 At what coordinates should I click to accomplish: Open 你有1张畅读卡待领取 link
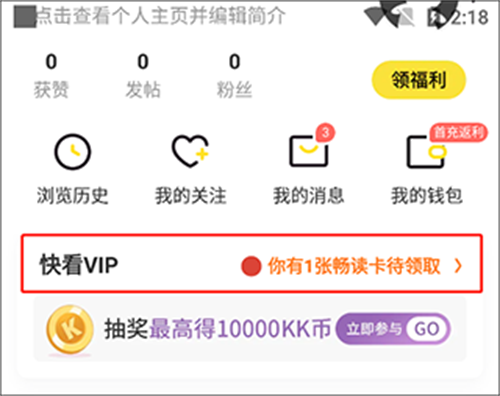click(x=354, y=266)
